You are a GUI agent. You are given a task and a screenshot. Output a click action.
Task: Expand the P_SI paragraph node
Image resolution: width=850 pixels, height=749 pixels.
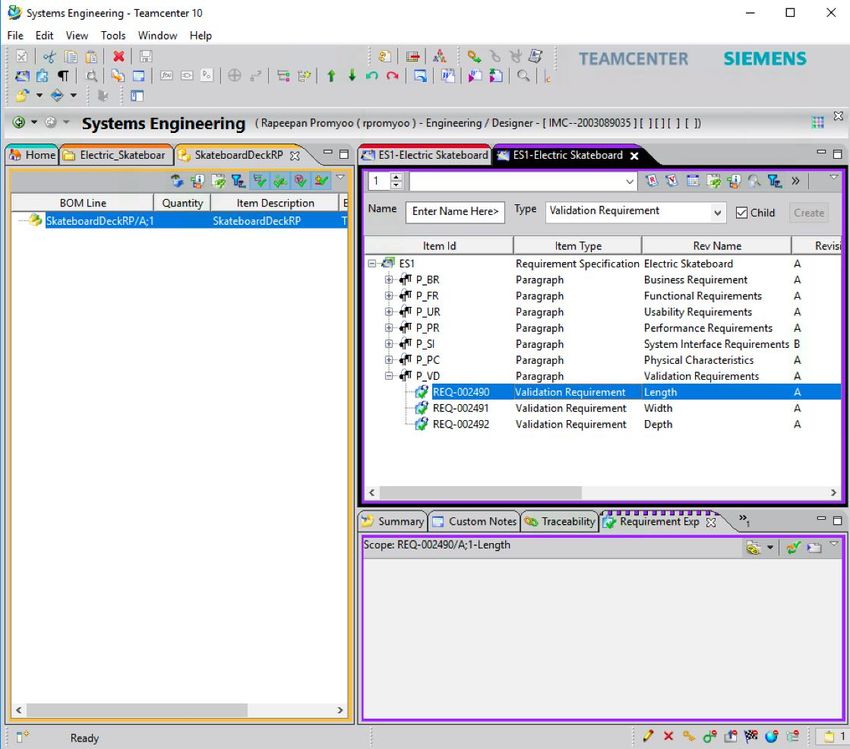pyautogui.click(x=389, y=344)
